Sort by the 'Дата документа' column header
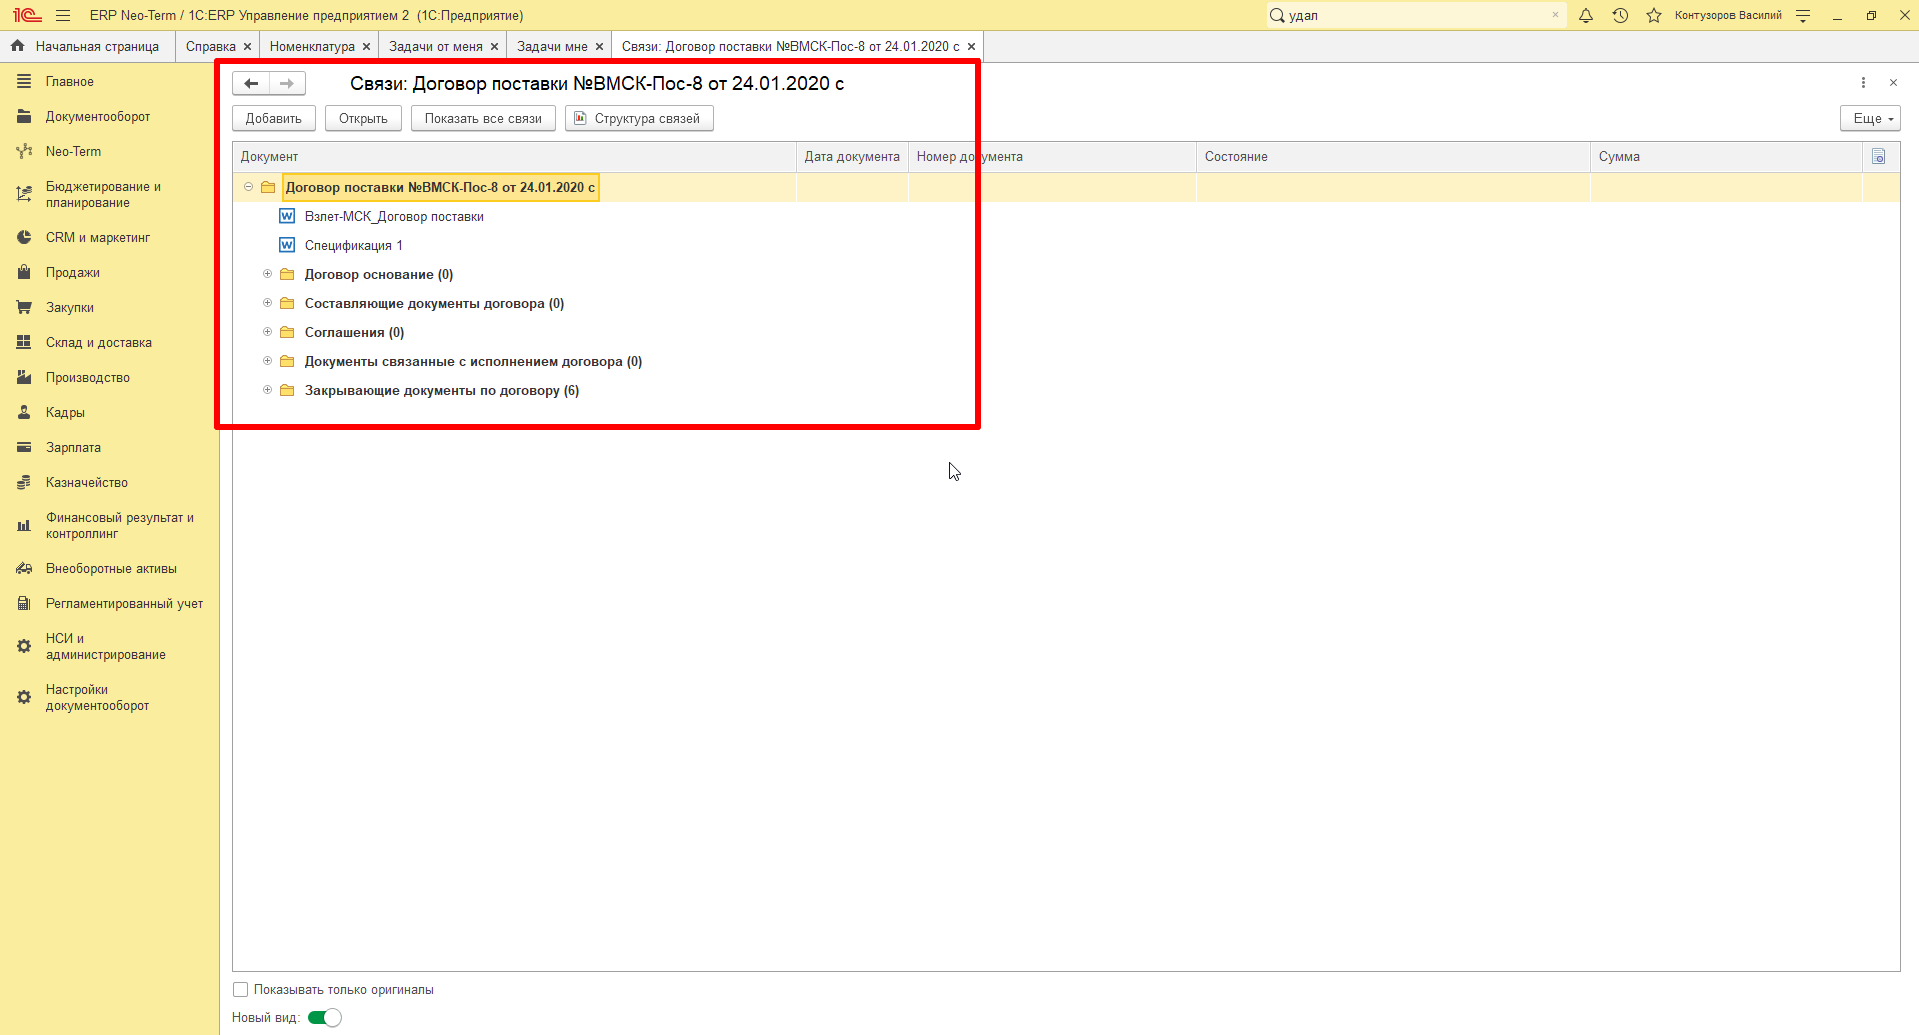This screenshot has height=1035, width=1919. tap(852, 156)
